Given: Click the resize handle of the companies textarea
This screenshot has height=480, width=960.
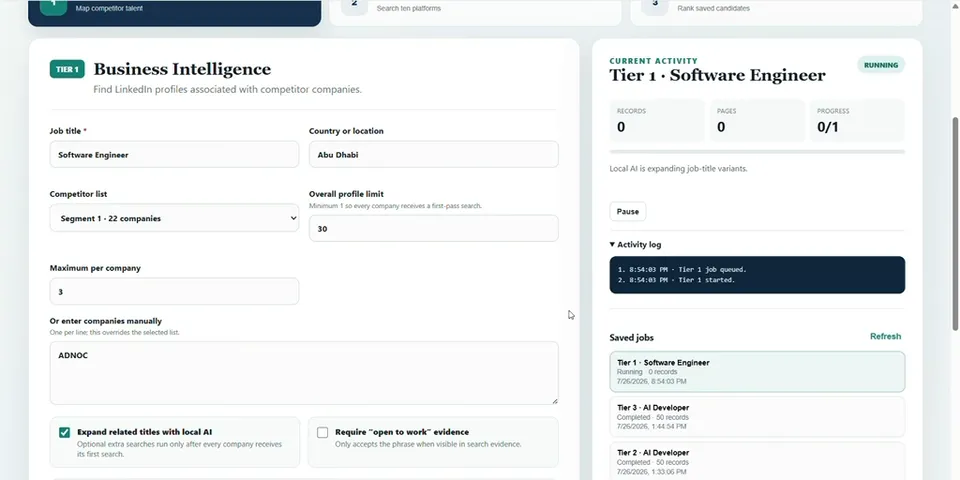Looking at the screenshot, I should coord(555,401).
